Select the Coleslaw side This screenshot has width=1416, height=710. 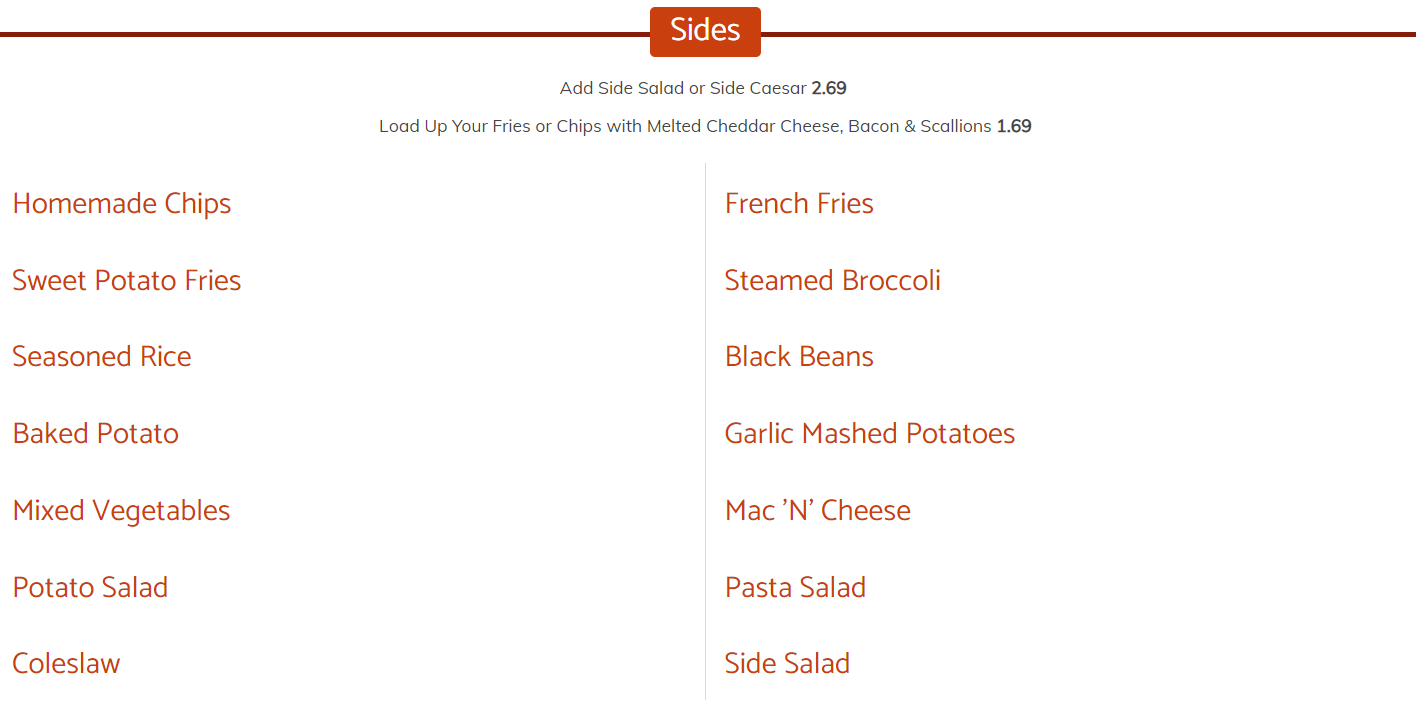click(66, 664)
